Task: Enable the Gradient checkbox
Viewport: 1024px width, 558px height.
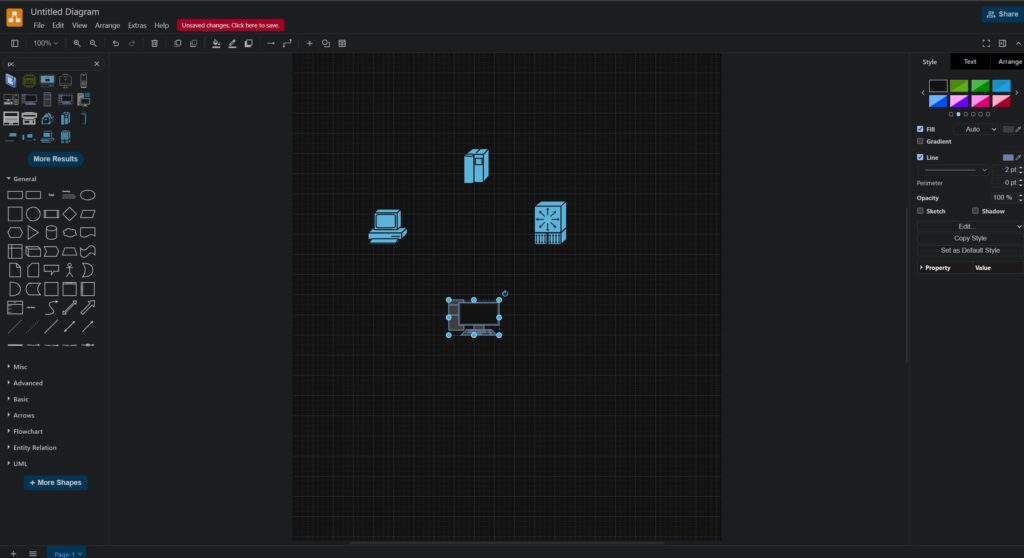Action: 920,141
